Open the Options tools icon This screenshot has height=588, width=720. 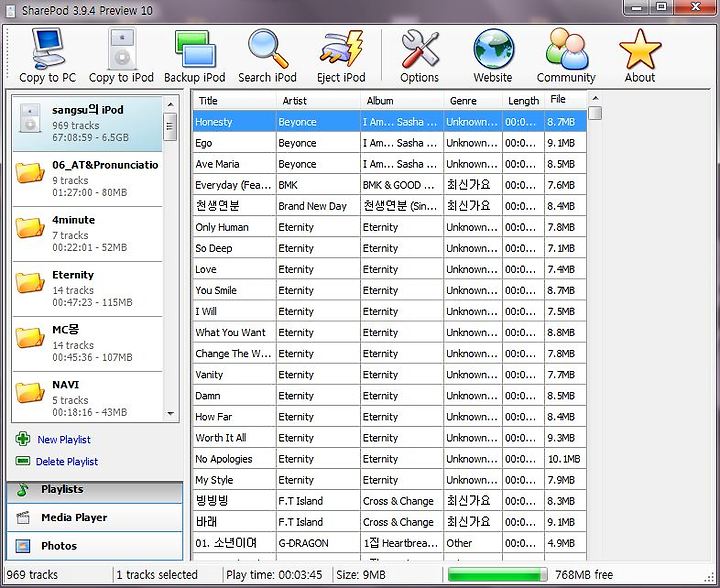click(420, 49)
